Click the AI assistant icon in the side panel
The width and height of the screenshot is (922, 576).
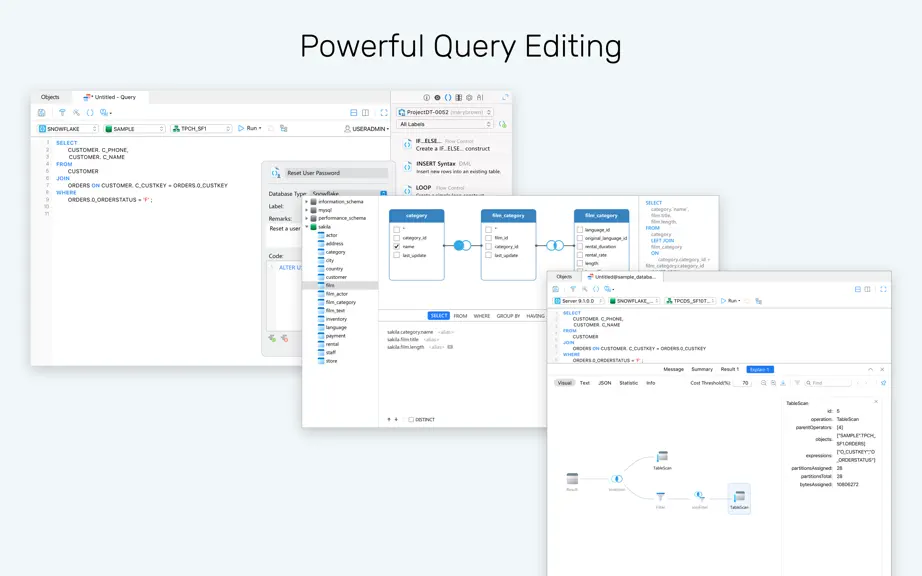point(480,98)
